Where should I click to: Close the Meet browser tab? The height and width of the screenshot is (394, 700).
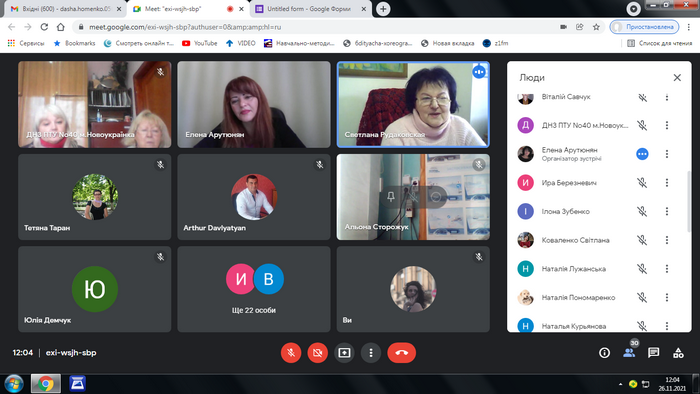(x=242, y=9)
